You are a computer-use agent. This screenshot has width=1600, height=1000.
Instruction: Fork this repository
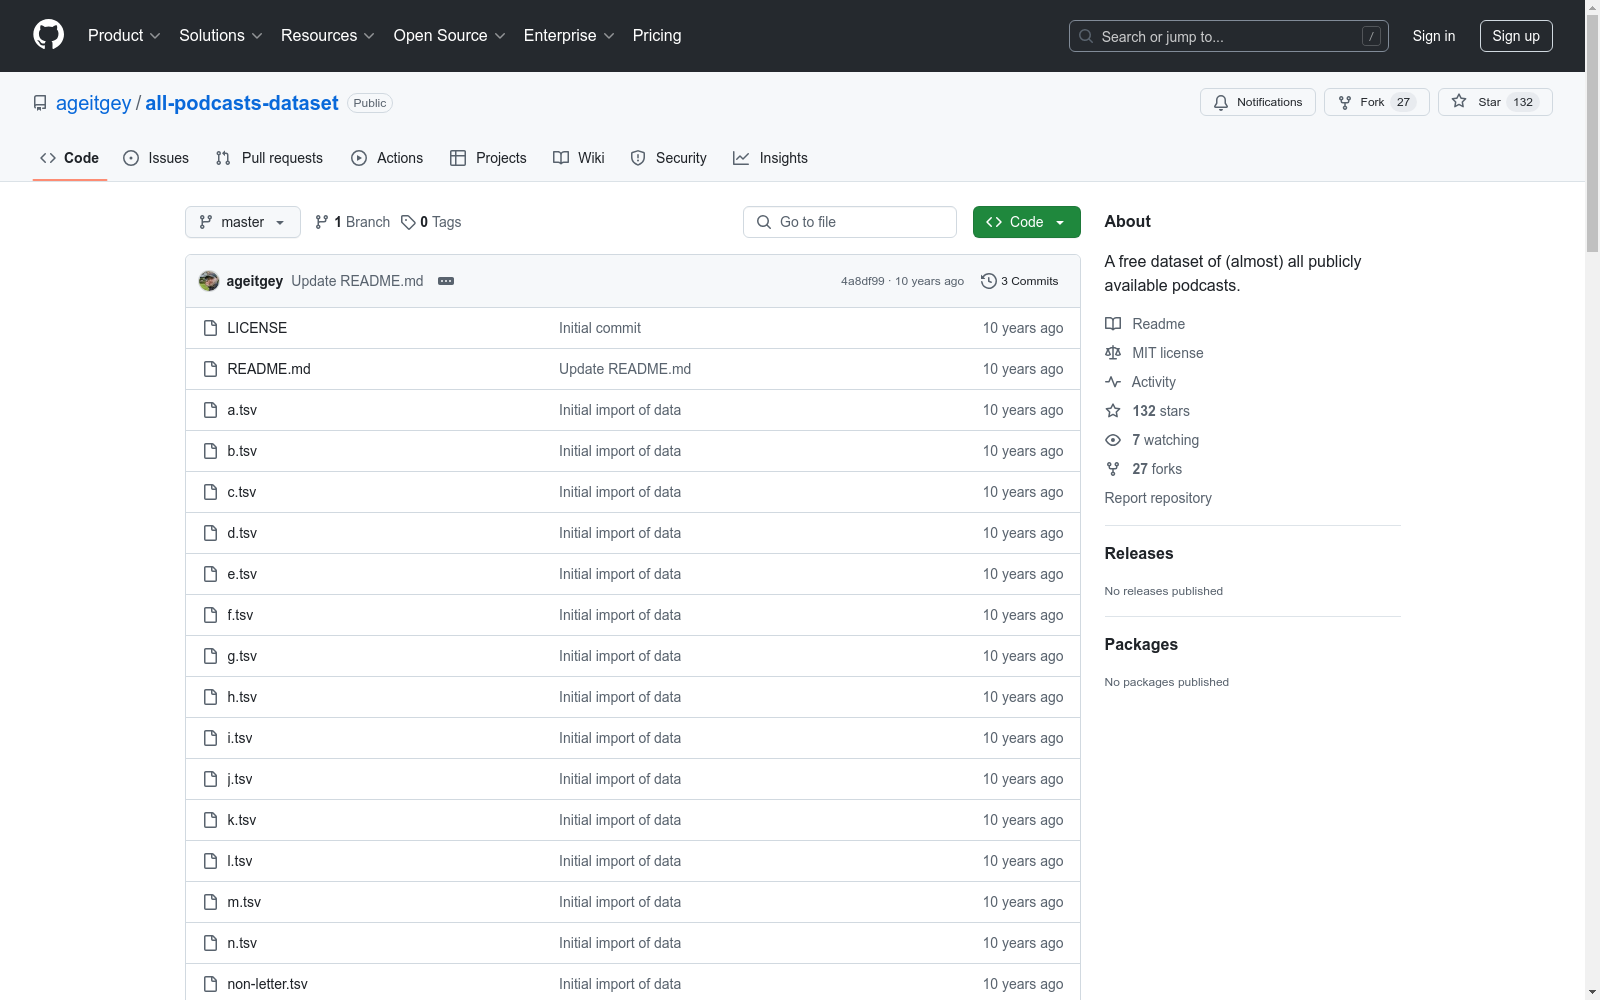[x=1377, y=102]
